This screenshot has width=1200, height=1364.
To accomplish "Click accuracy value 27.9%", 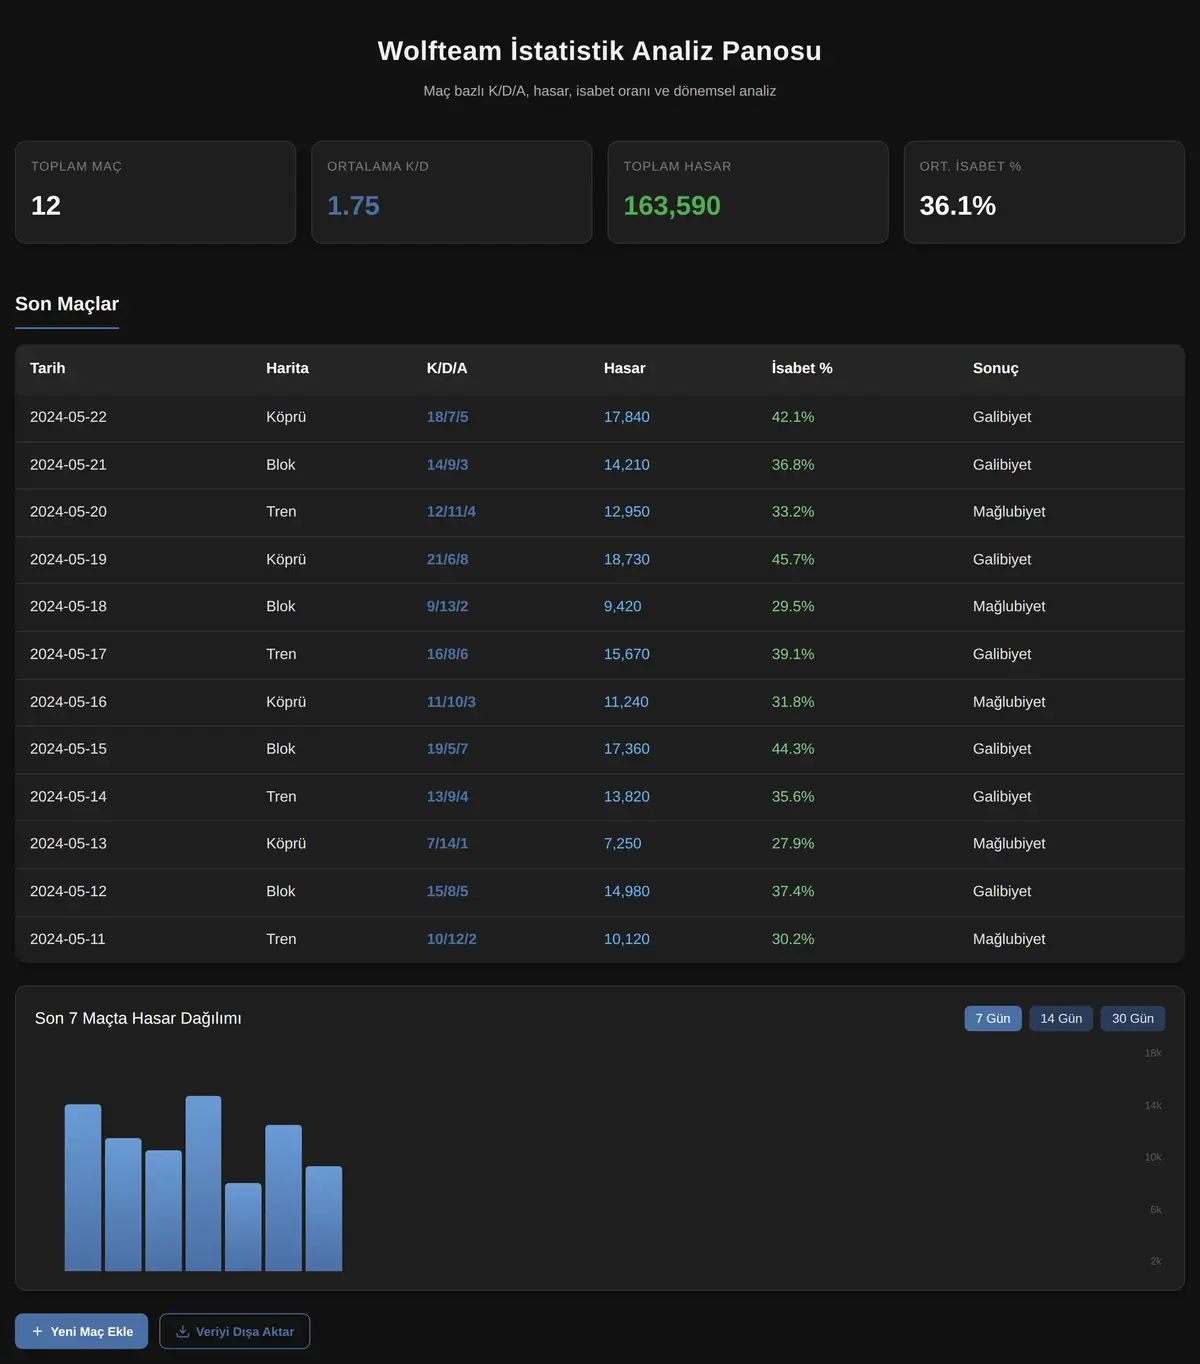I will [x=793, y=844].
